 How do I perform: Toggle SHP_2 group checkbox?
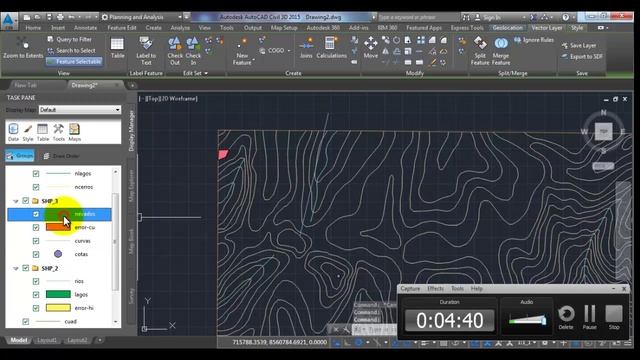pyautogui.click(x=26, y=268)
